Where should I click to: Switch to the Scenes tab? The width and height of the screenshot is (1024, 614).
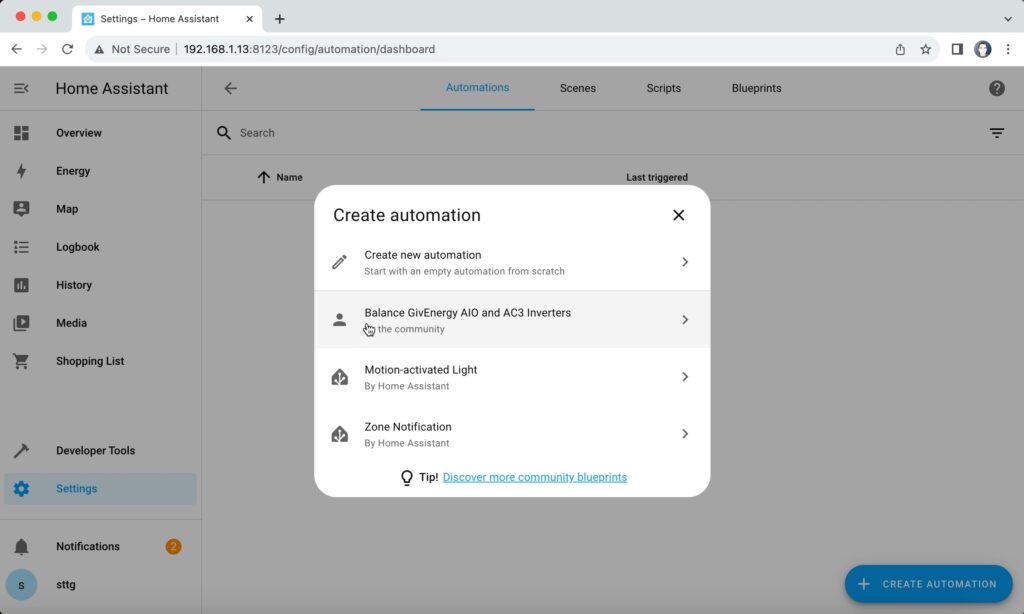point(577,88)
